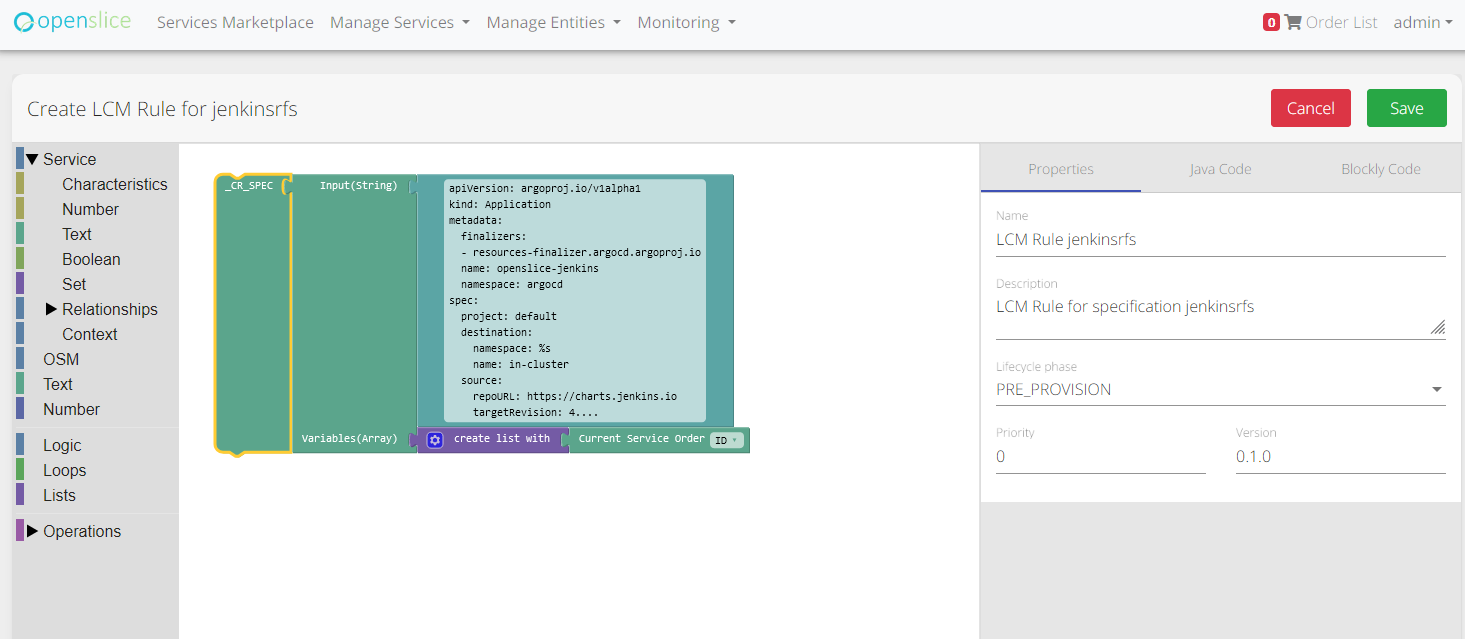Open the Lifecycle phase dropdown
This screenshot has height=639, width=1465.
tap(1220, 390)
